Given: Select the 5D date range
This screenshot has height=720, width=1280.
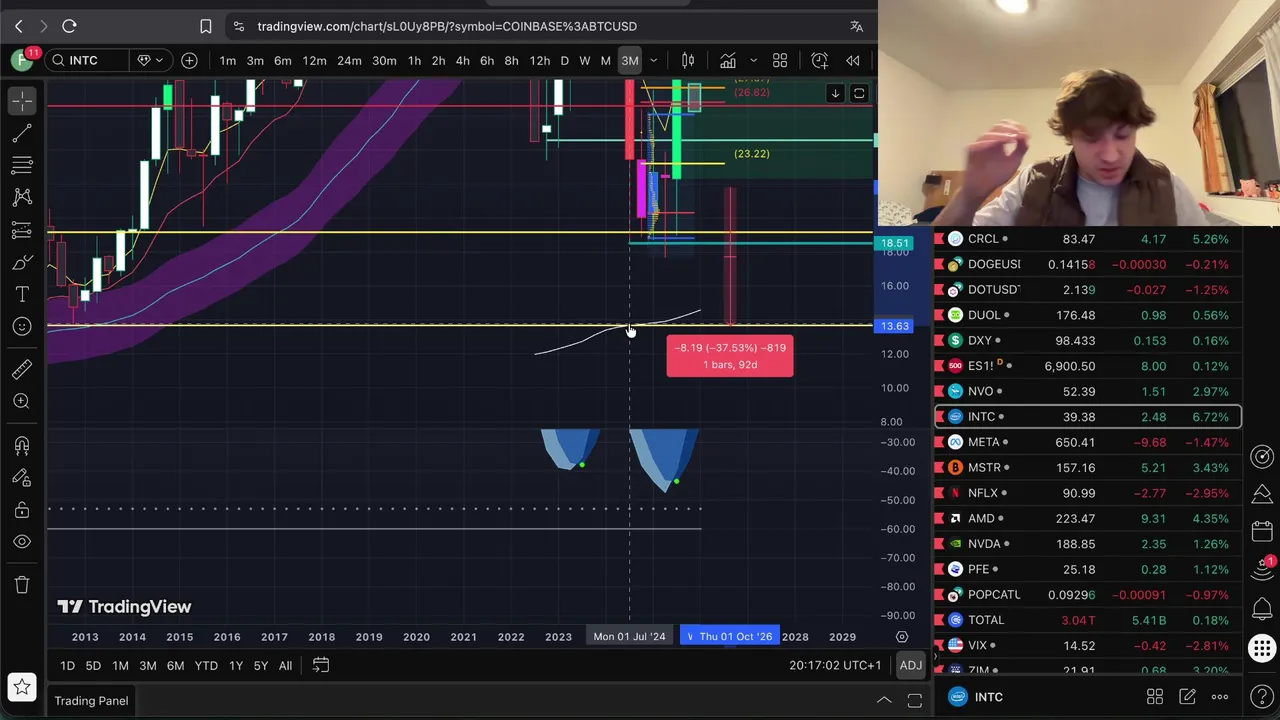Looking at the screenshot, I should click(93, 666).
